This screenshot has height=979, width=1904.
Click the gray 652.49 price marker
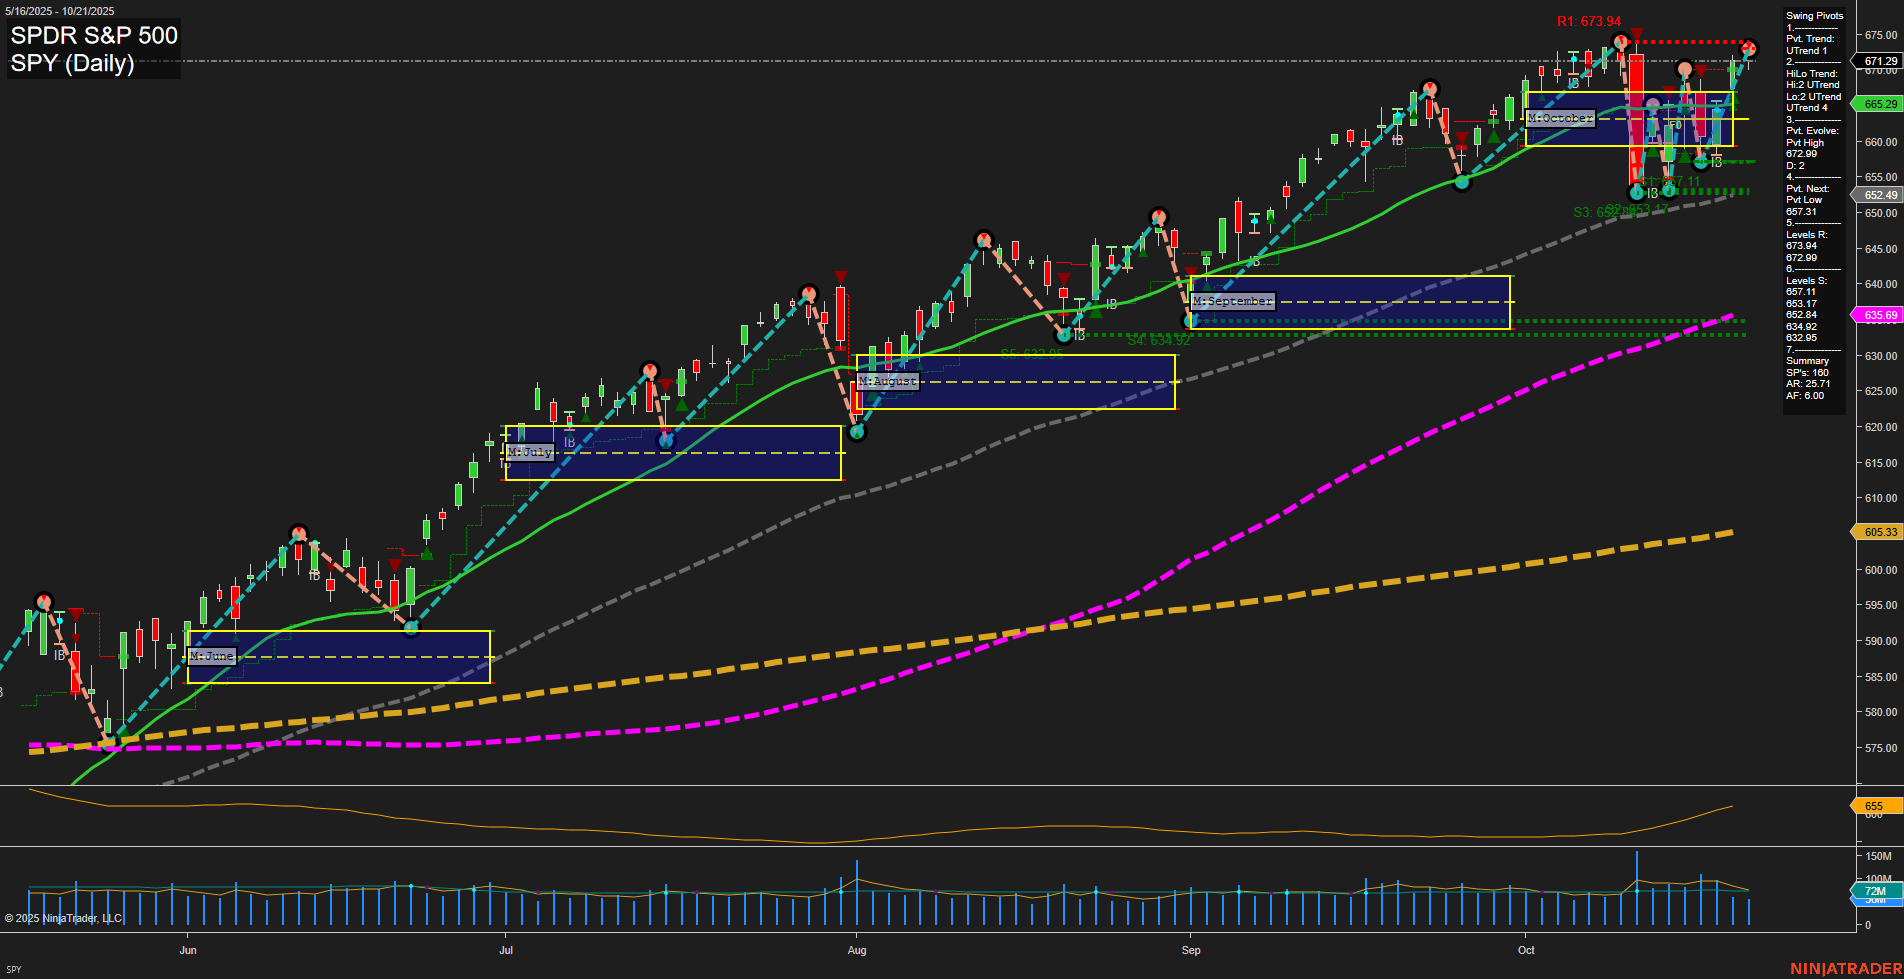[1880, 195]
